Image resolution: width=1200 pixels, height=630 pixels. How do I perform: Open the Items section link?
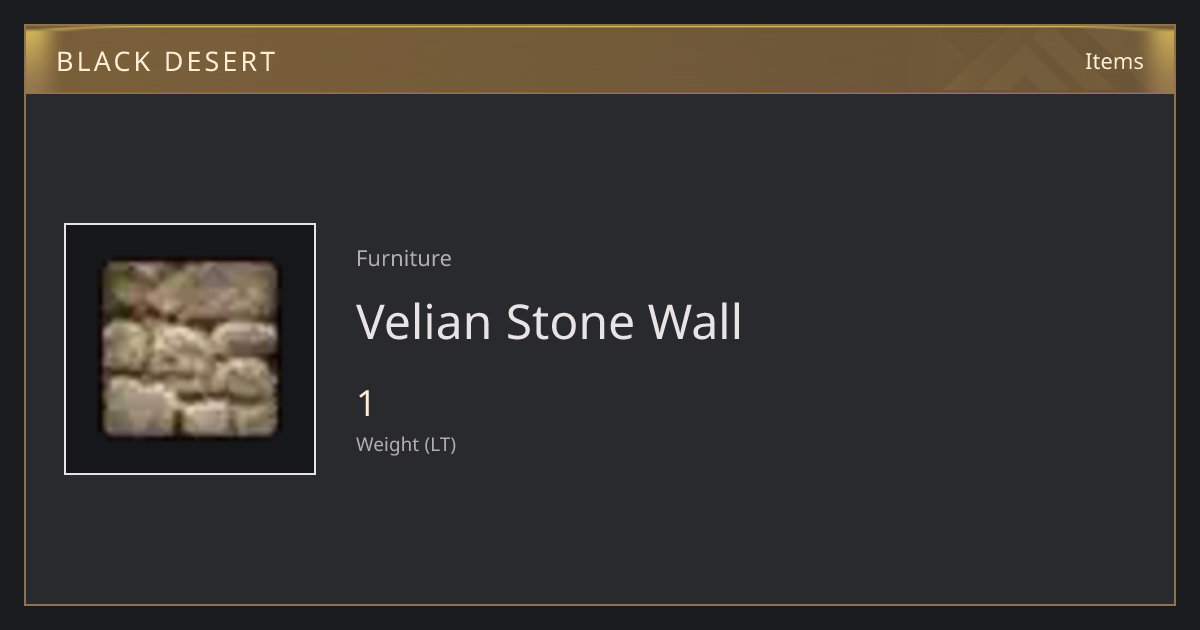pos(1114,61)
